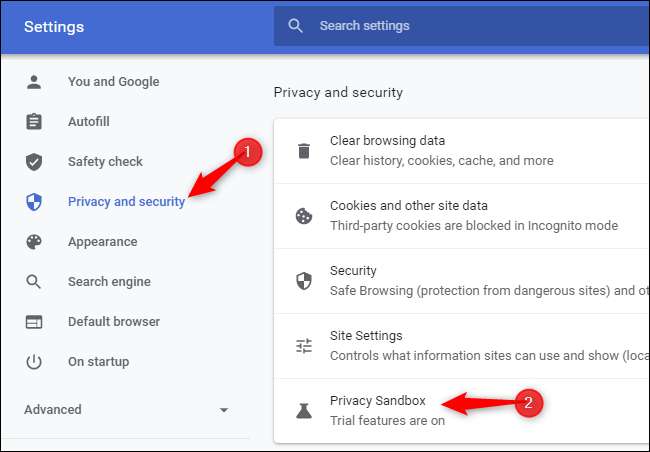Click the Autofill clipboard icon
This screenshot has height=452, width=650.
[x=34, y=122]
